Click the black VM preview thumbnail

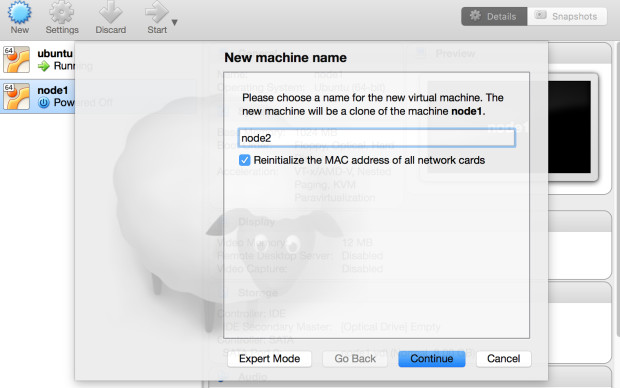(569, 127)
